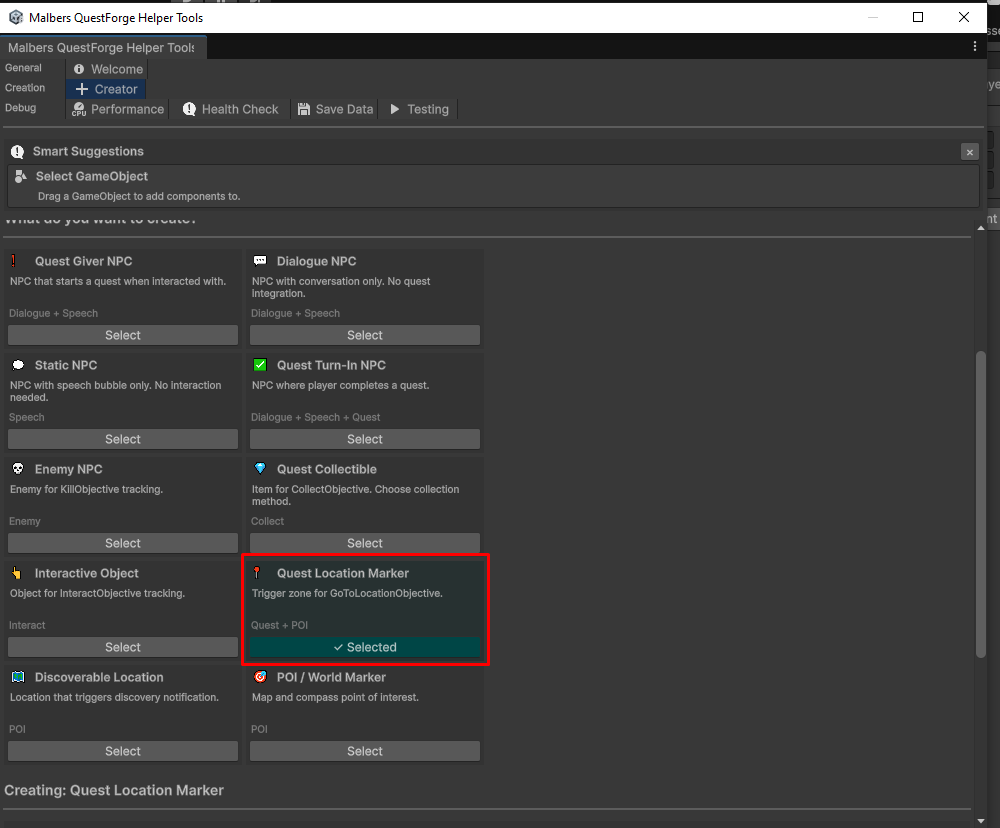Click the Discoverable Location map icon

pos(17,677)
